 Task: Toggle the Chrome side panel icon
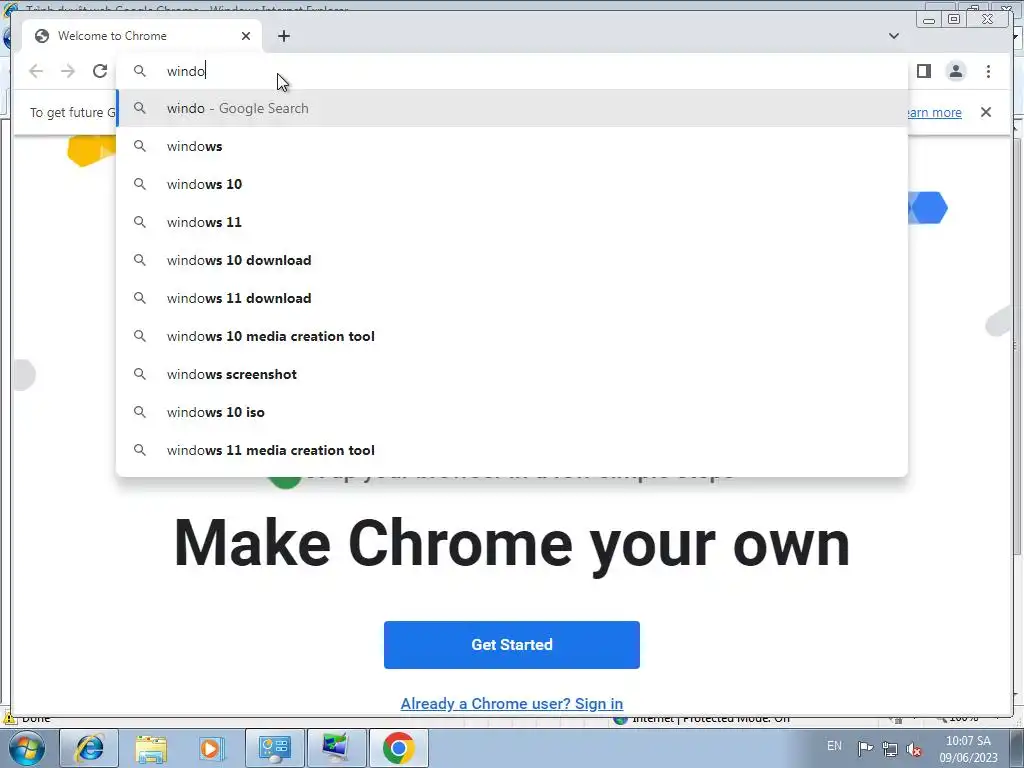pos(923,71)
